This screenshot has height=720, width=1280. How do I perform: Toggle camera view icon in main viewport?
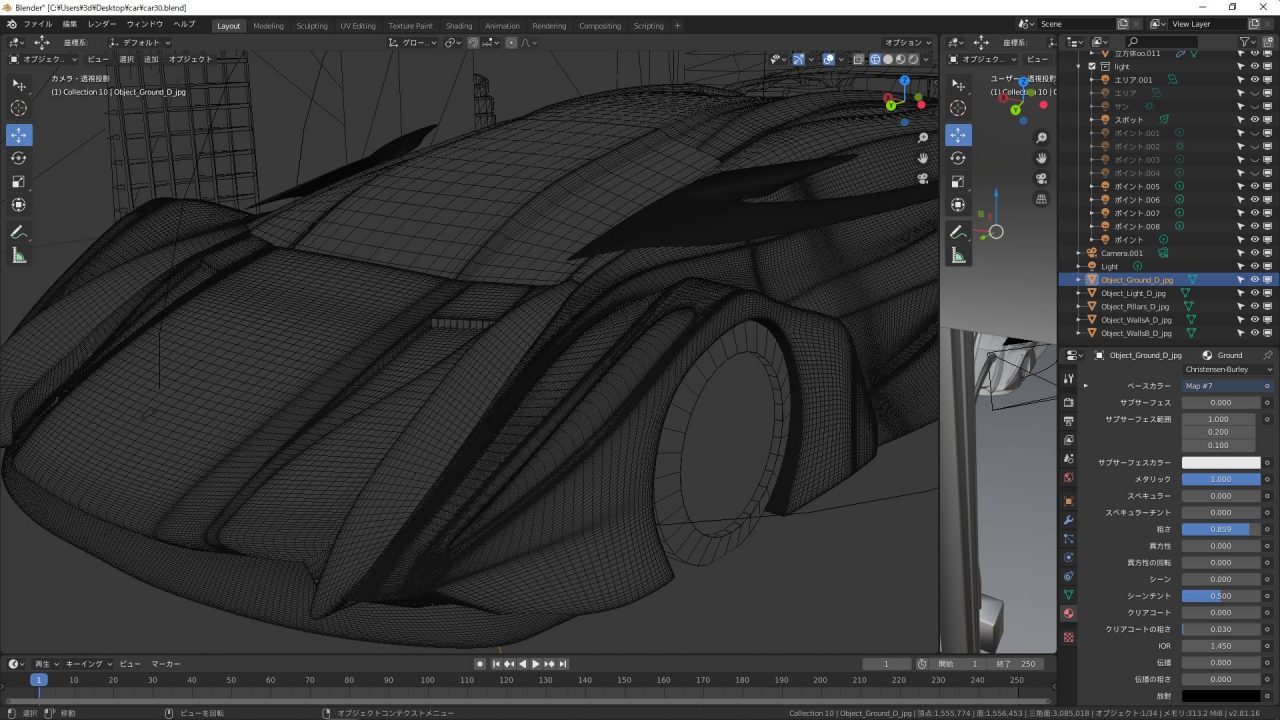pos(923,178)
